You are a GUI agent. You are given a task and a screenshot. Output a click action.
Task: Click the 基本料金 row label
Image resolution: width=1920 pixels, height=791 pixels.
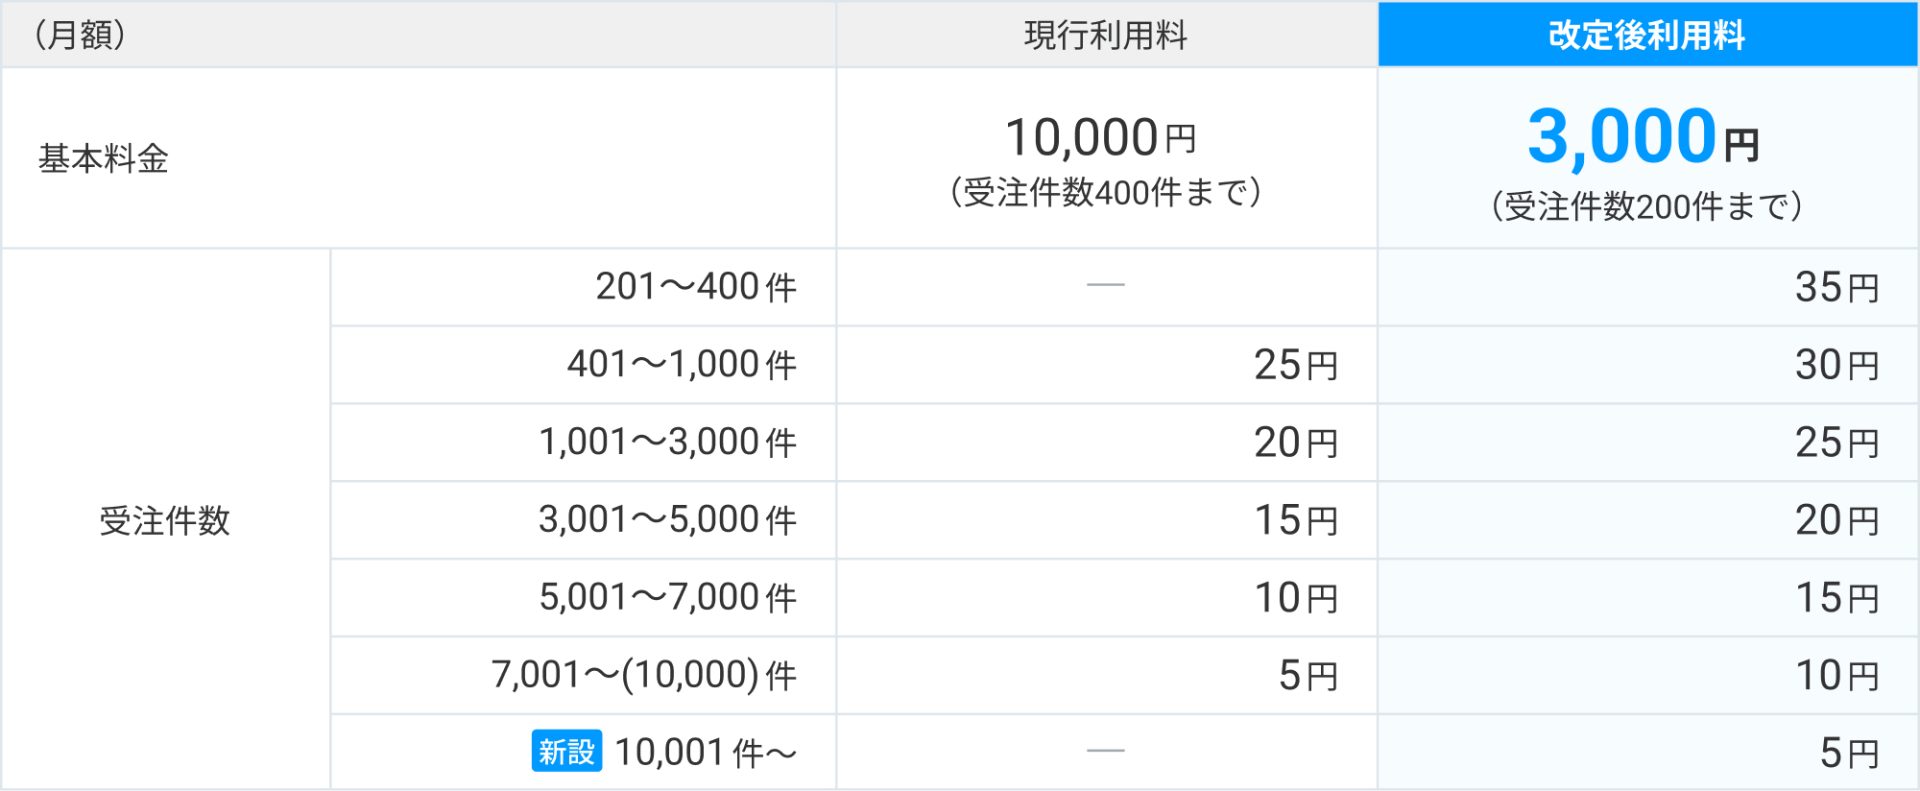(x=104, y=159)
